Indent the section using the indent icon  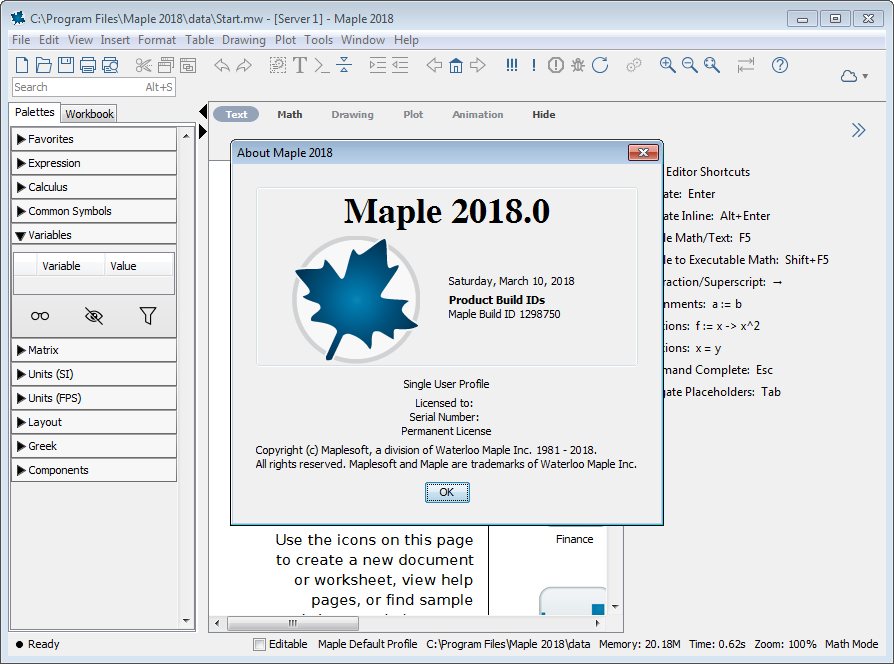click(377, 65)
